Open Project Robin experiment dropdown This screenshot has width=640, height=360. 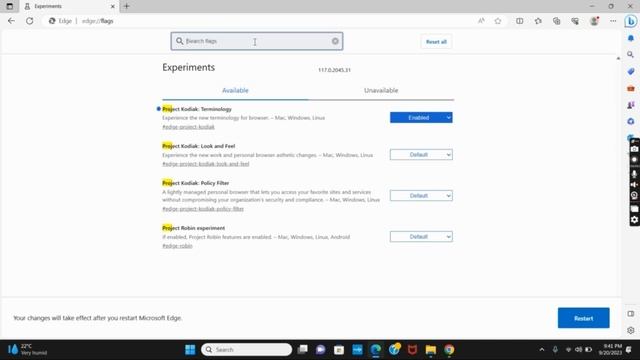[421, 237]
